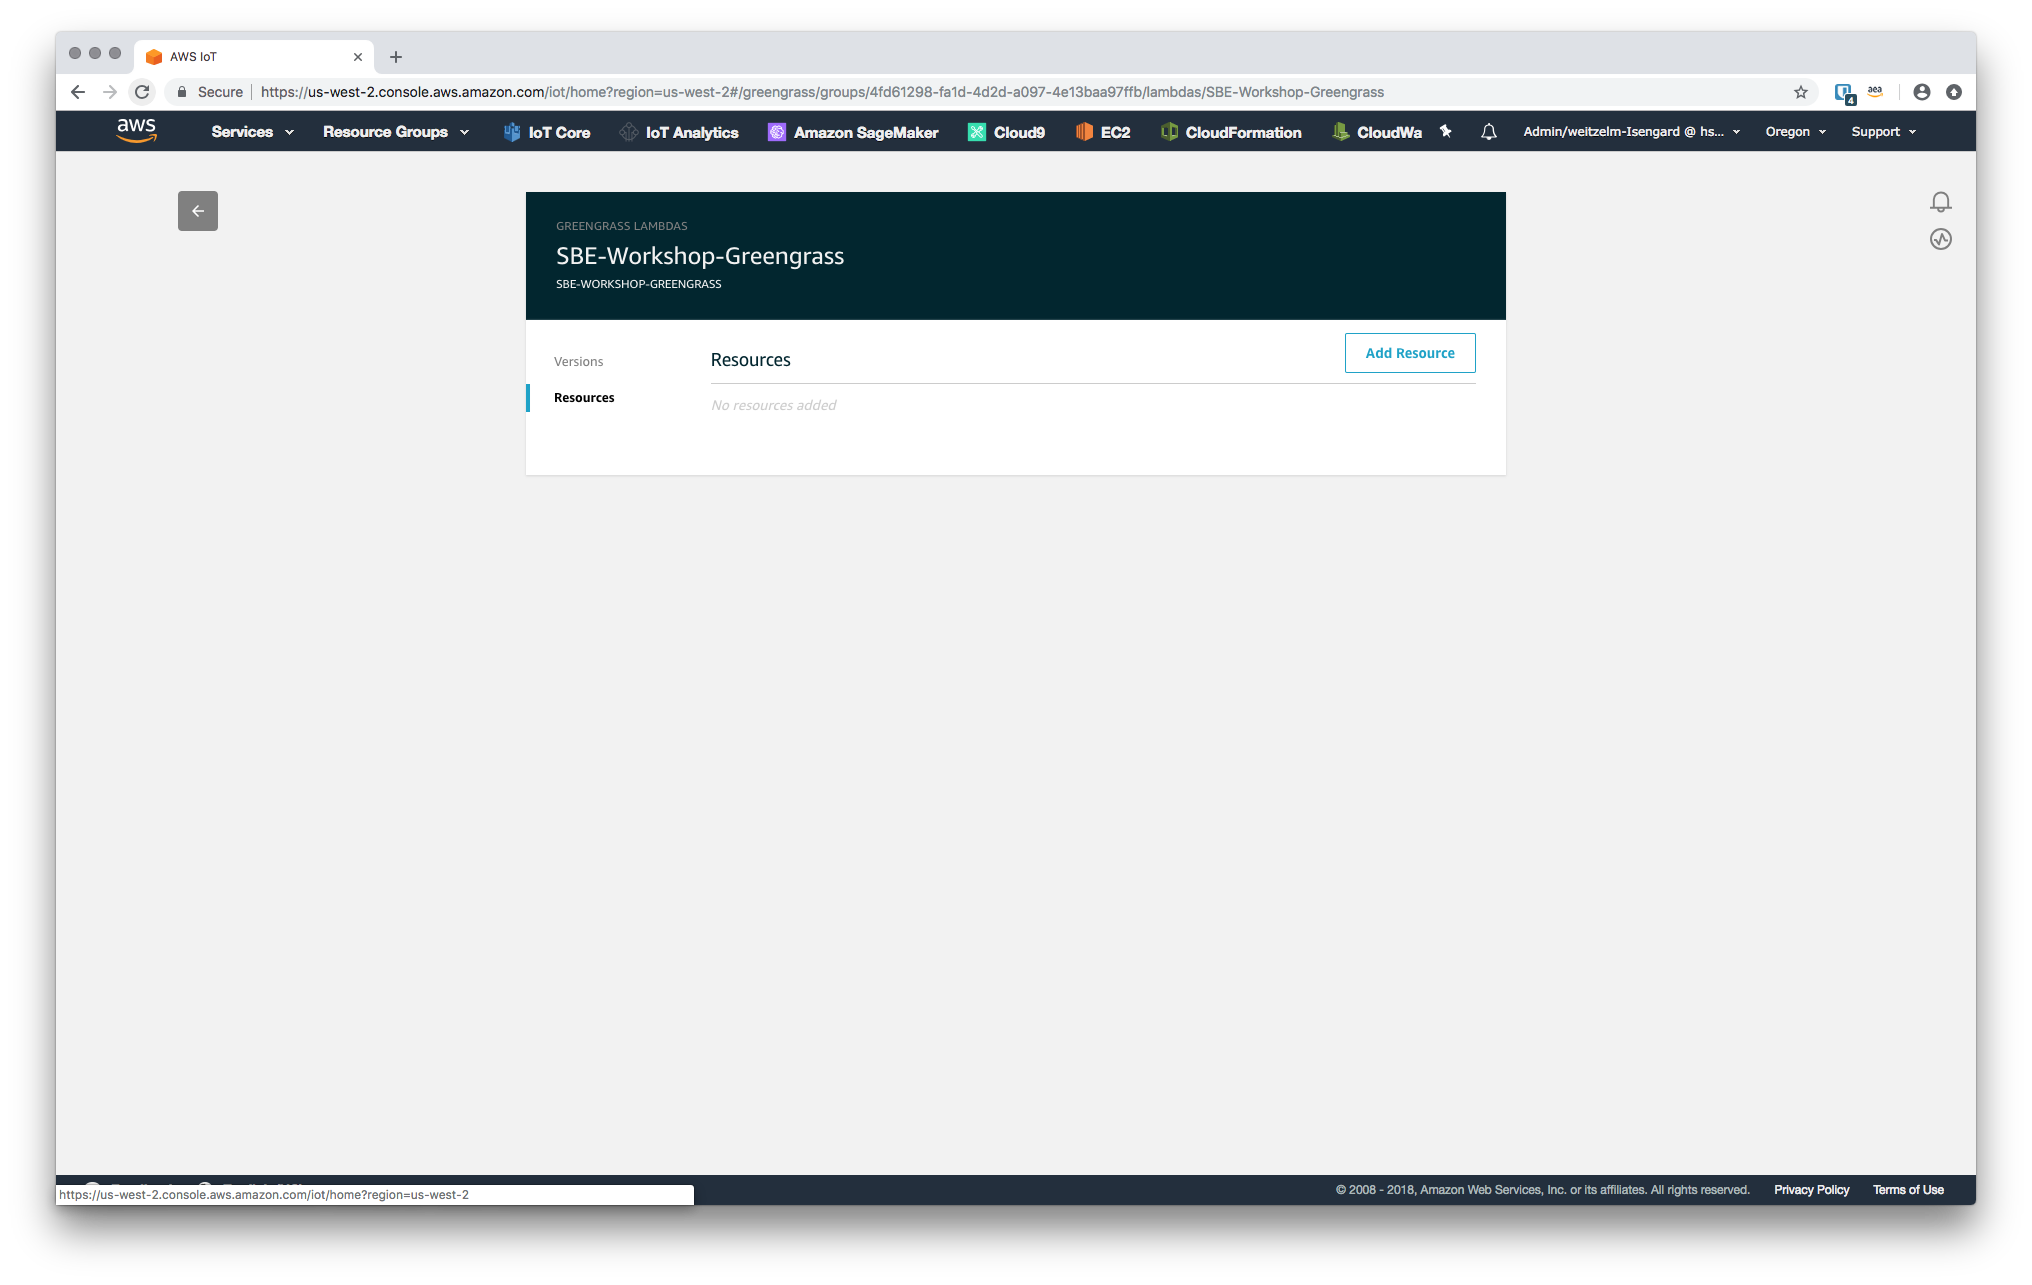Viewport: 2032px width, 1285px height.
Task: Expand the Resource Groups dropdown
Action: pos(396,132)
